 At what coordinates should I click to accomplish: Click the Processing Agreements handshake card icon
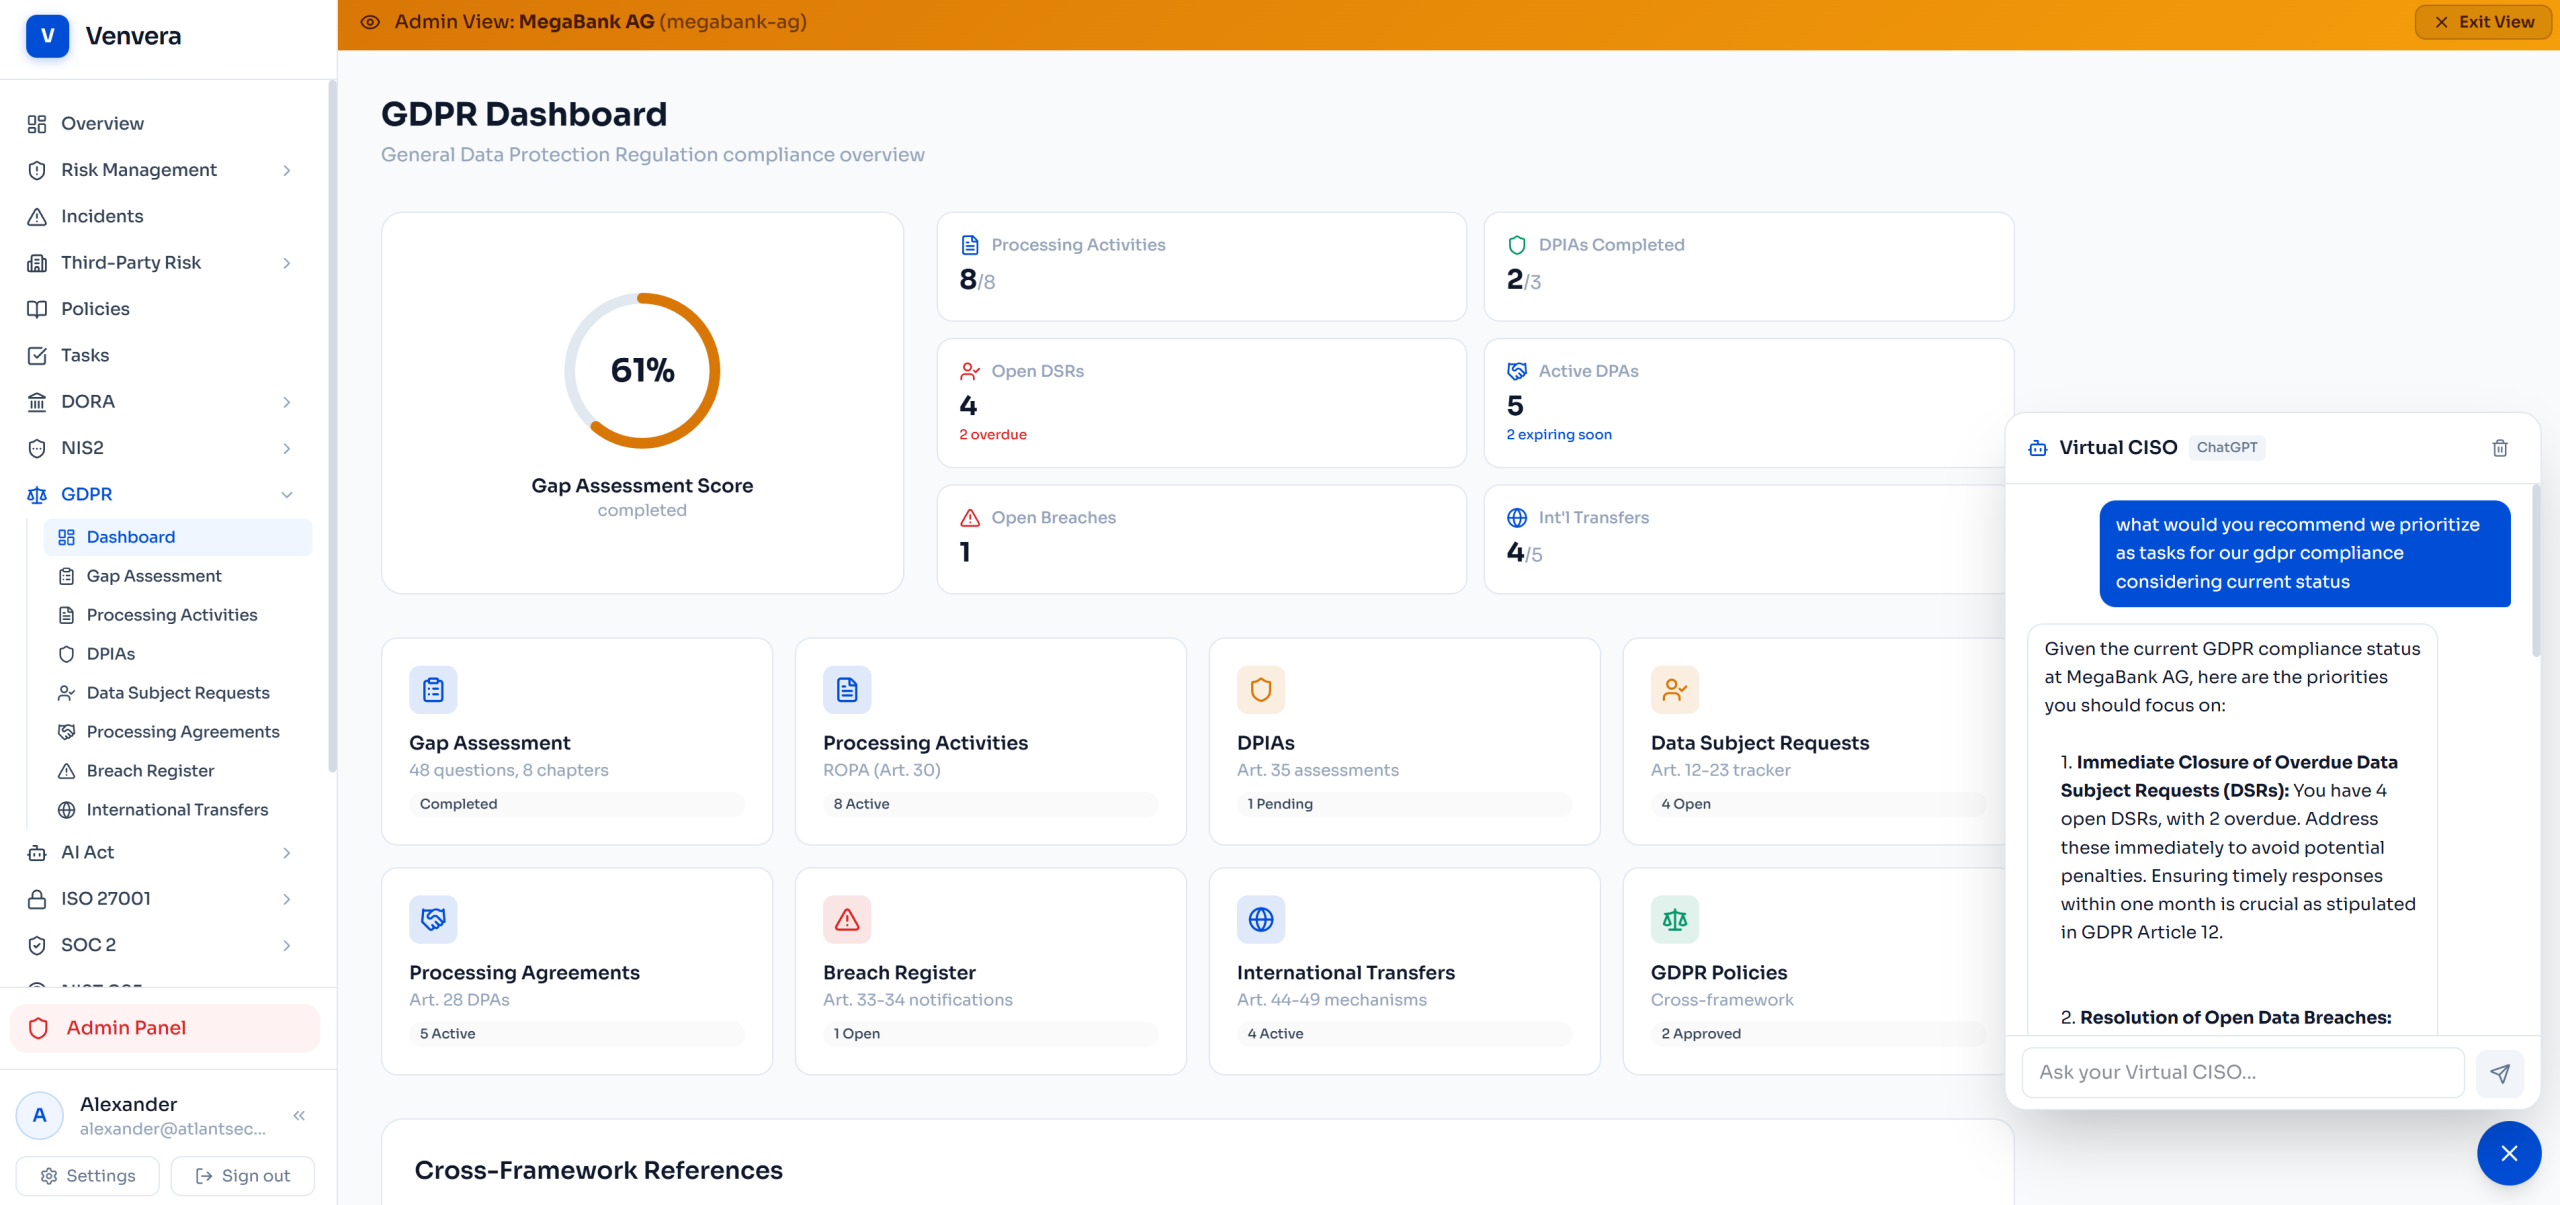pos(433,919)
